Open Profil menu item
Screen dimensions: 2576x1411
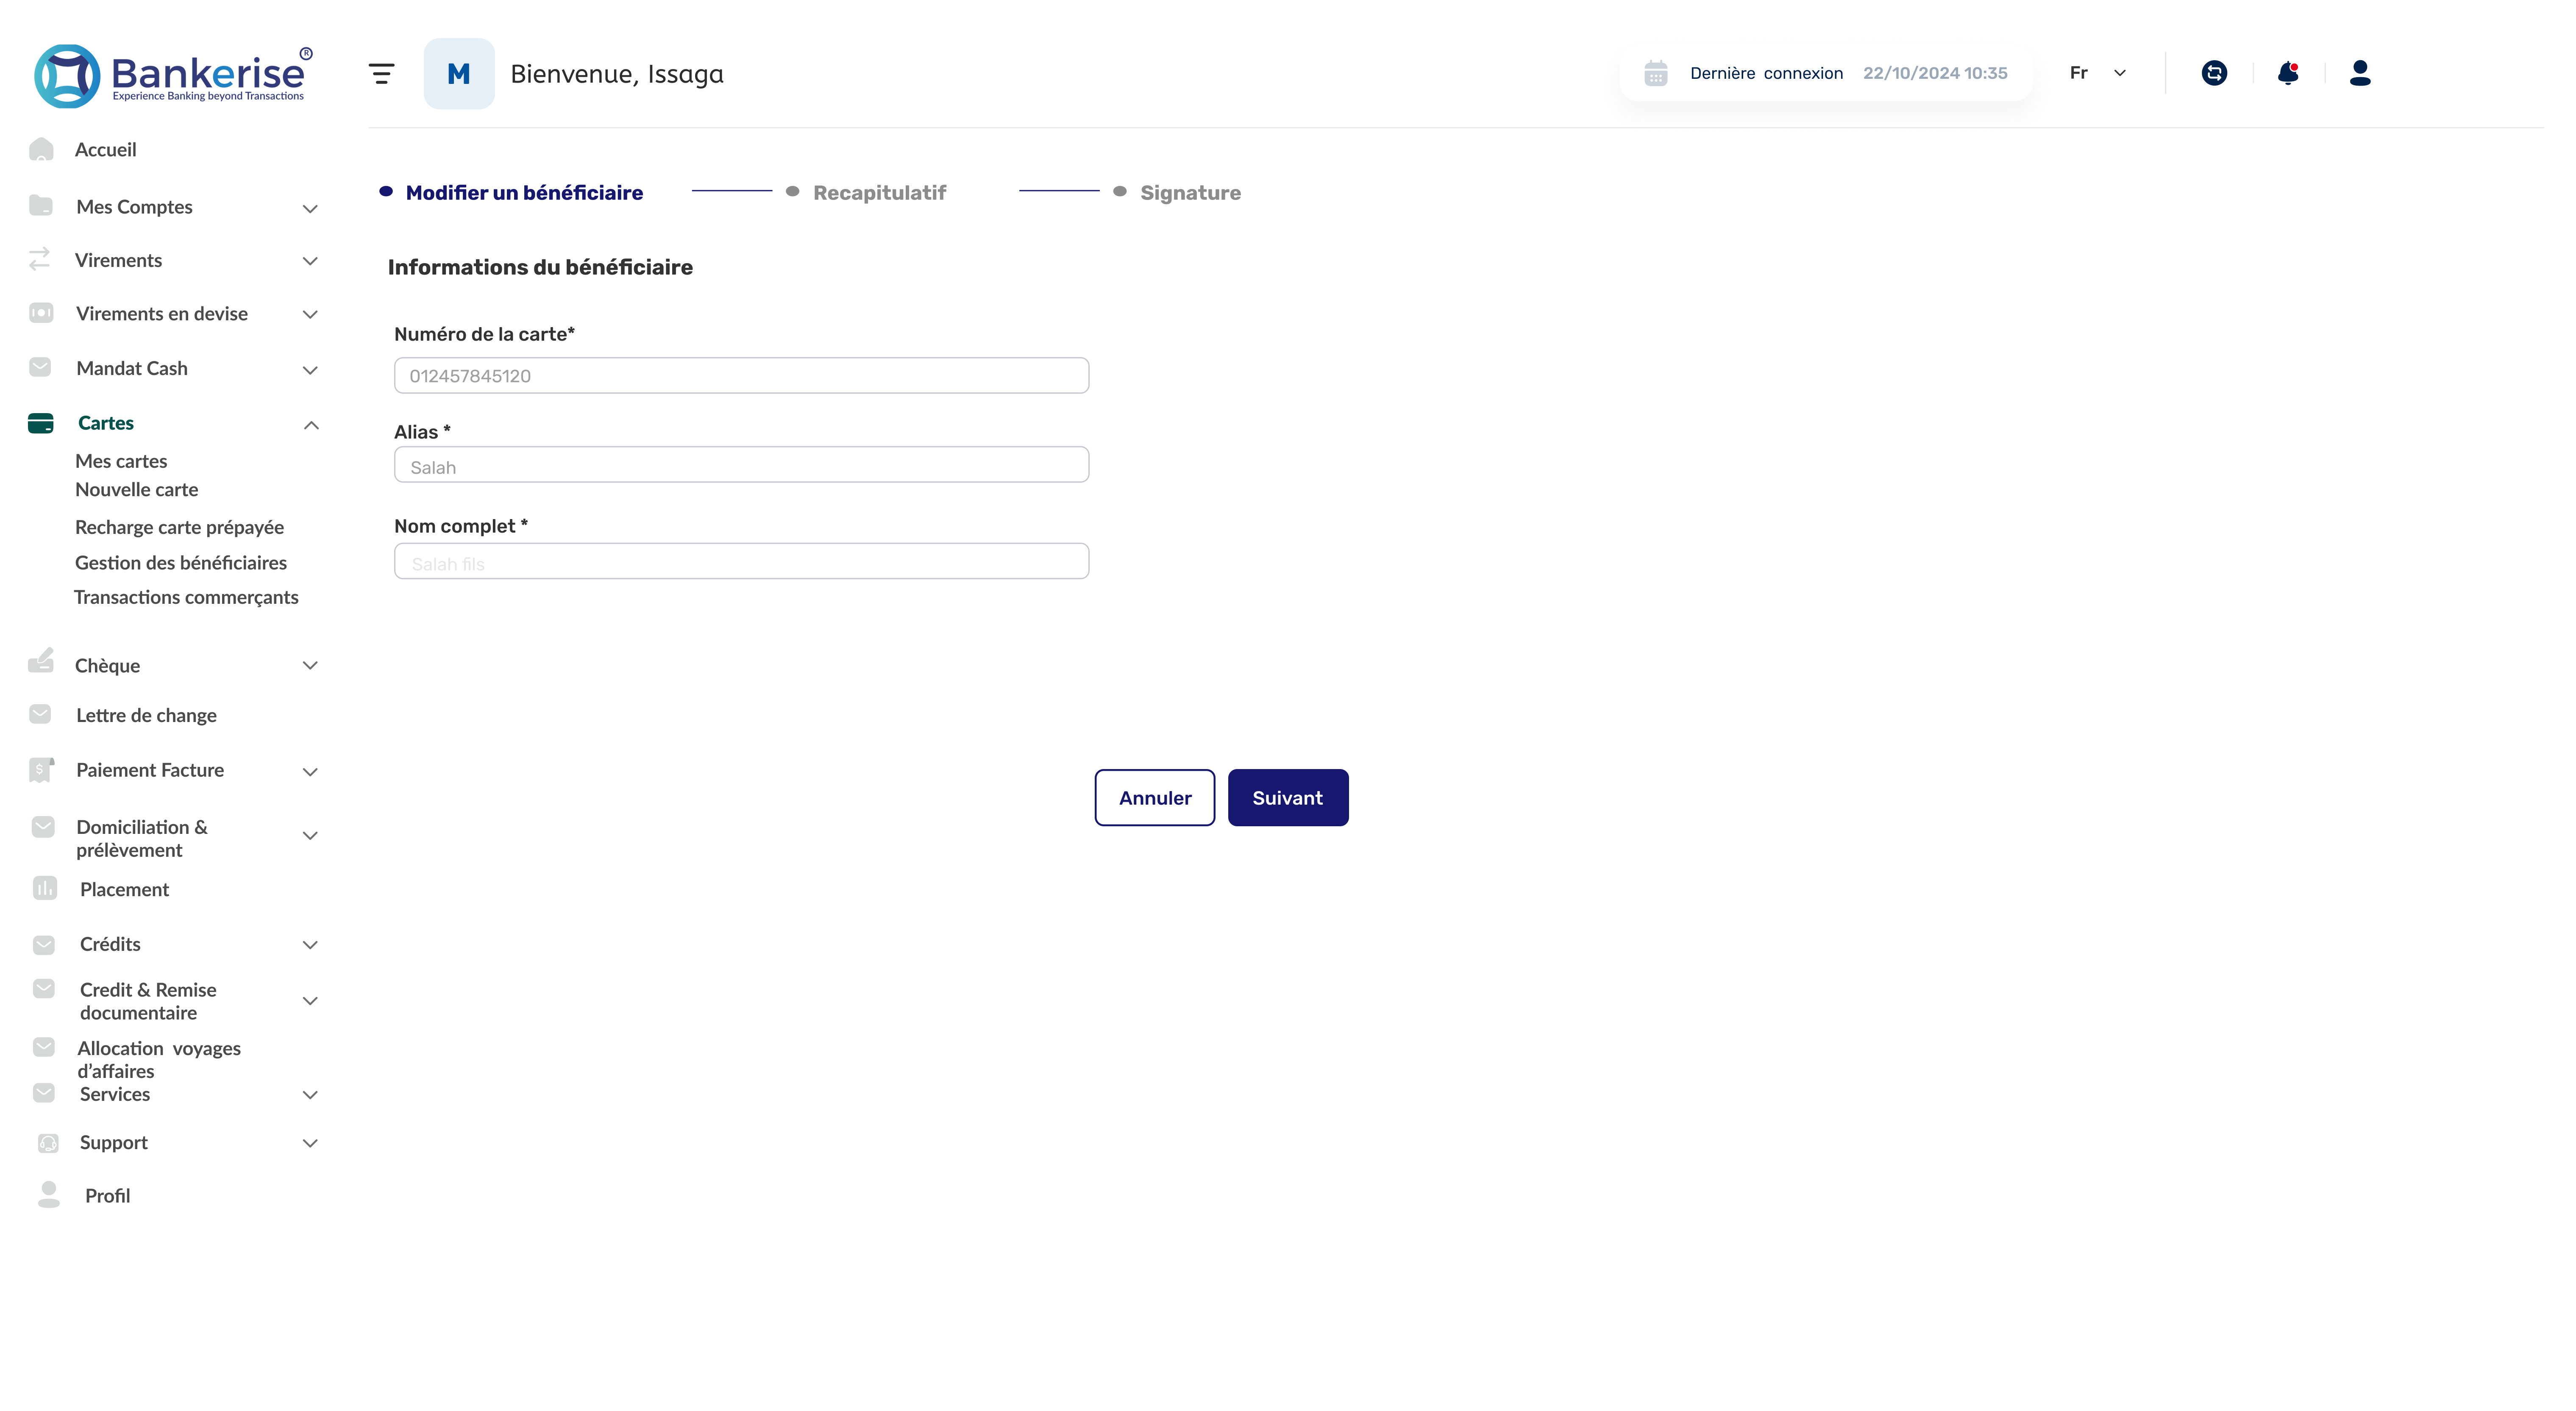(108, 1196)
